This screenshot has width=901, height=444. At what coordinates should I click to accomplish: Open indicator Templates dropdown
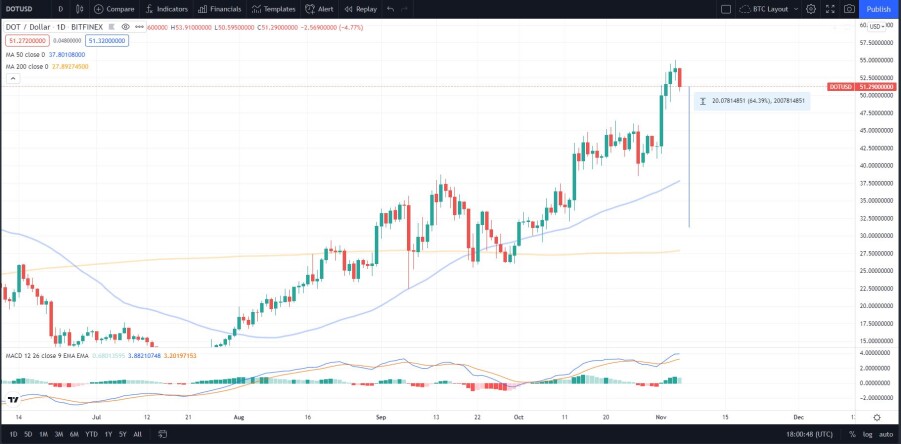[274, 9]
